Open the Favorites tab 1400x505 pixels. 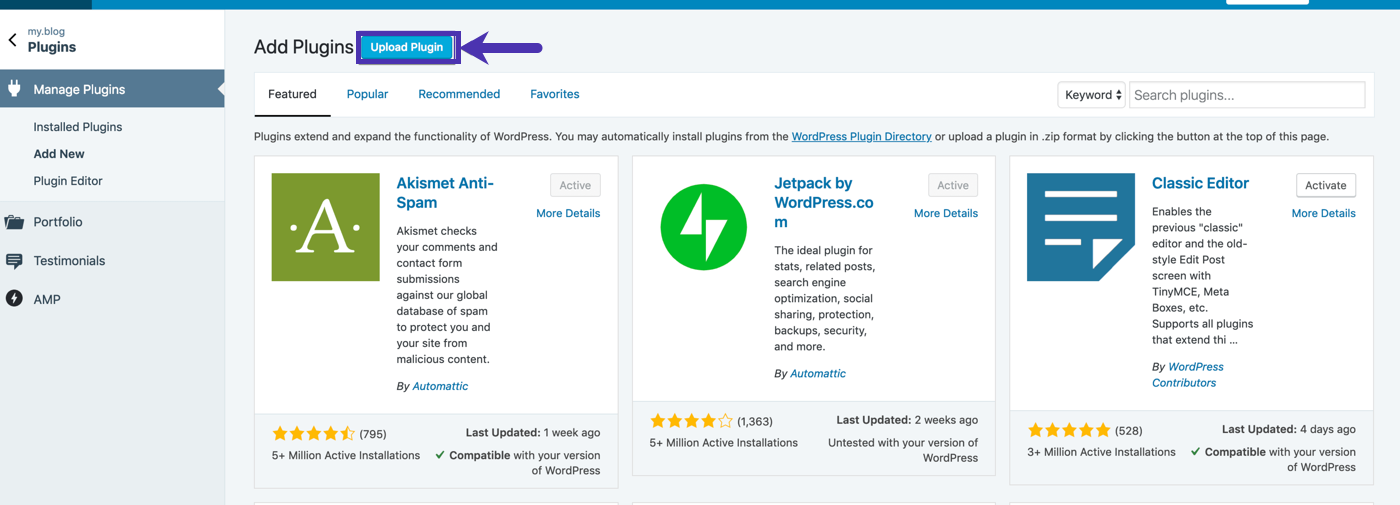point(555,94)
